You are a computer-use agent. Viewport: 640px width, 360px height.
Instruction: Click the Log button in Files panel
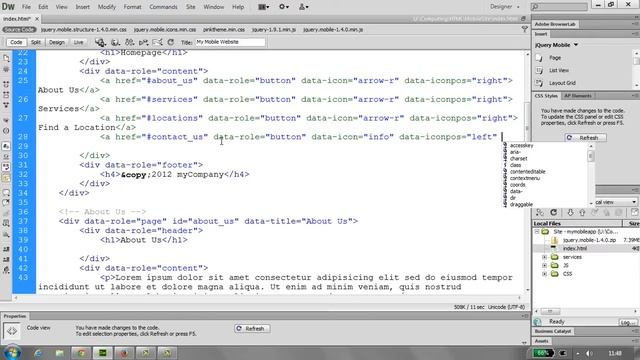(x=627, y=322)
